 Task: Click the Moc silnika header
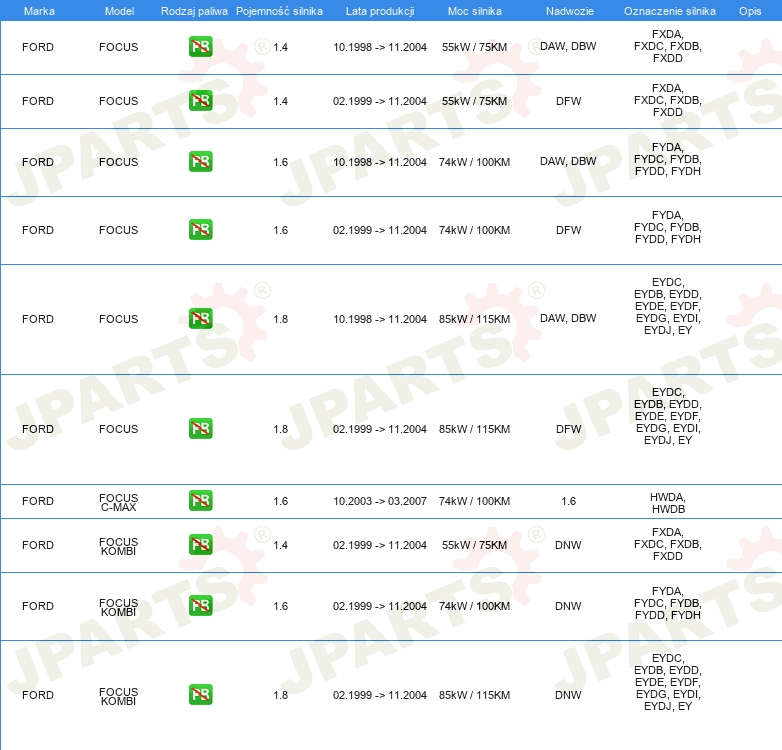[475, 11]
